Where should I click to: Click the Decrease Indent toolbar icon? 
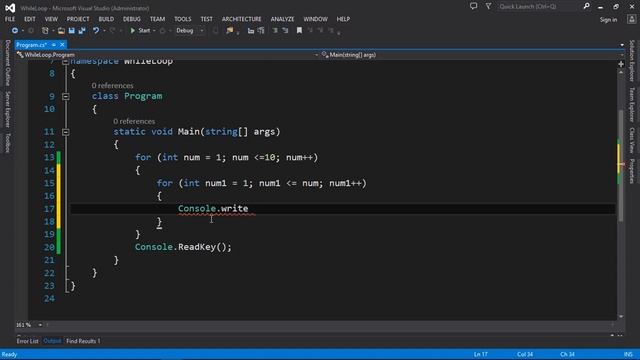(x=251, y=31)
